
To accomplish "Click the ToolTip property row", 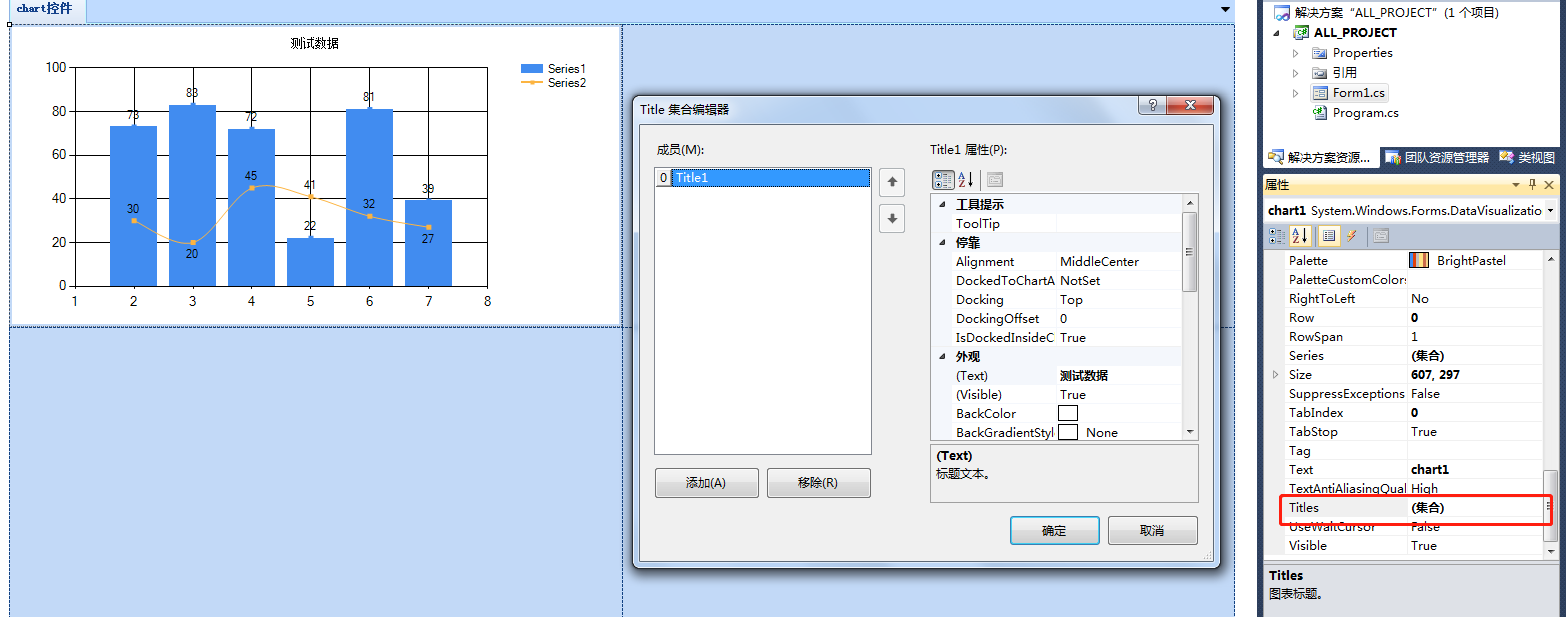I will [x=1057, y=223].
